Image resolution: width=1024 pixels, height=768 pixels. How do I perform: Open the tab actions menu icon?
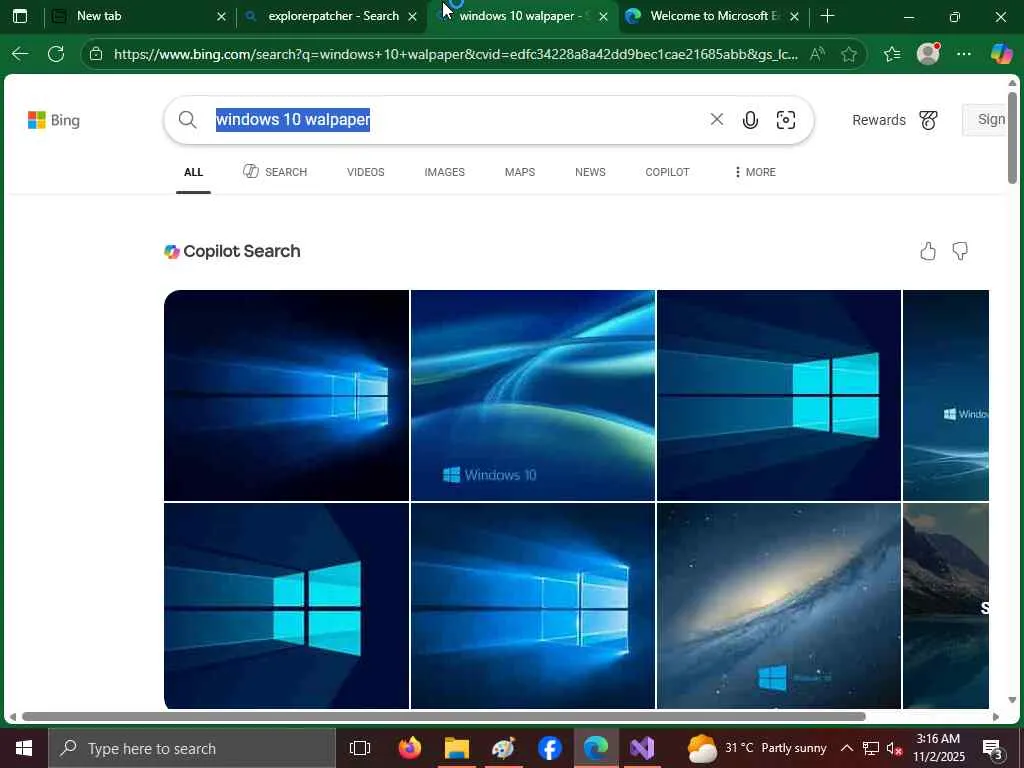click(20, 16)
